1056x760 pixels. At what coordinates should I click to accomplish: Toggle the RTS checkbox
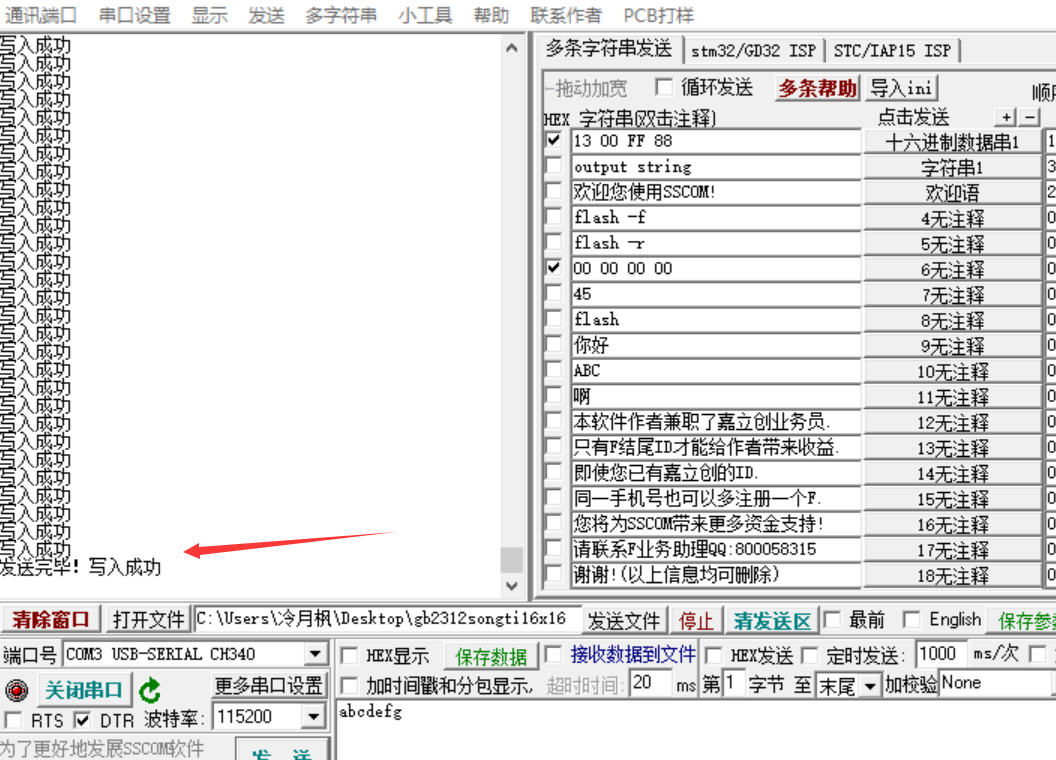(x=13, y=720)
